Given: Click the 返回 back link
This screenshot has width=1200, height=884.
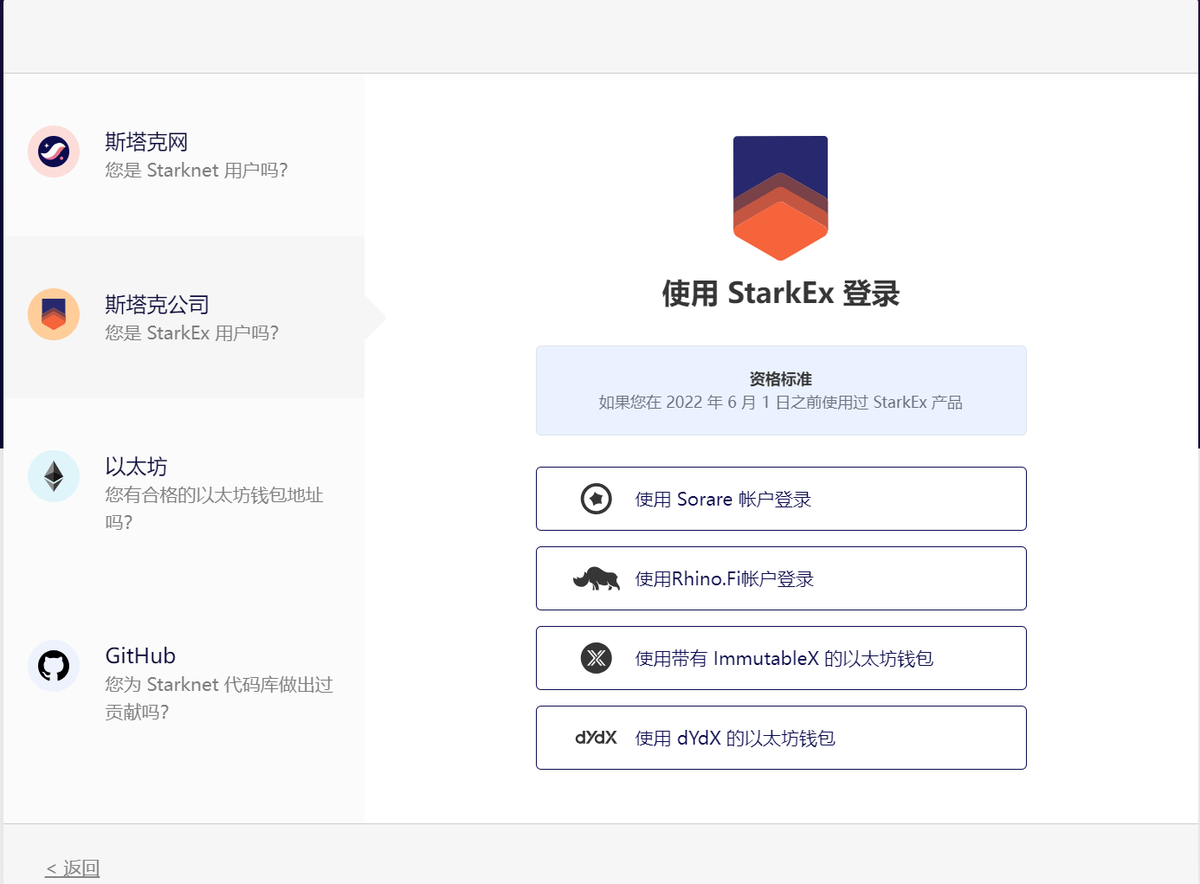Looking at the screenshot, I should pyautogui.click(x=70, y=867).
